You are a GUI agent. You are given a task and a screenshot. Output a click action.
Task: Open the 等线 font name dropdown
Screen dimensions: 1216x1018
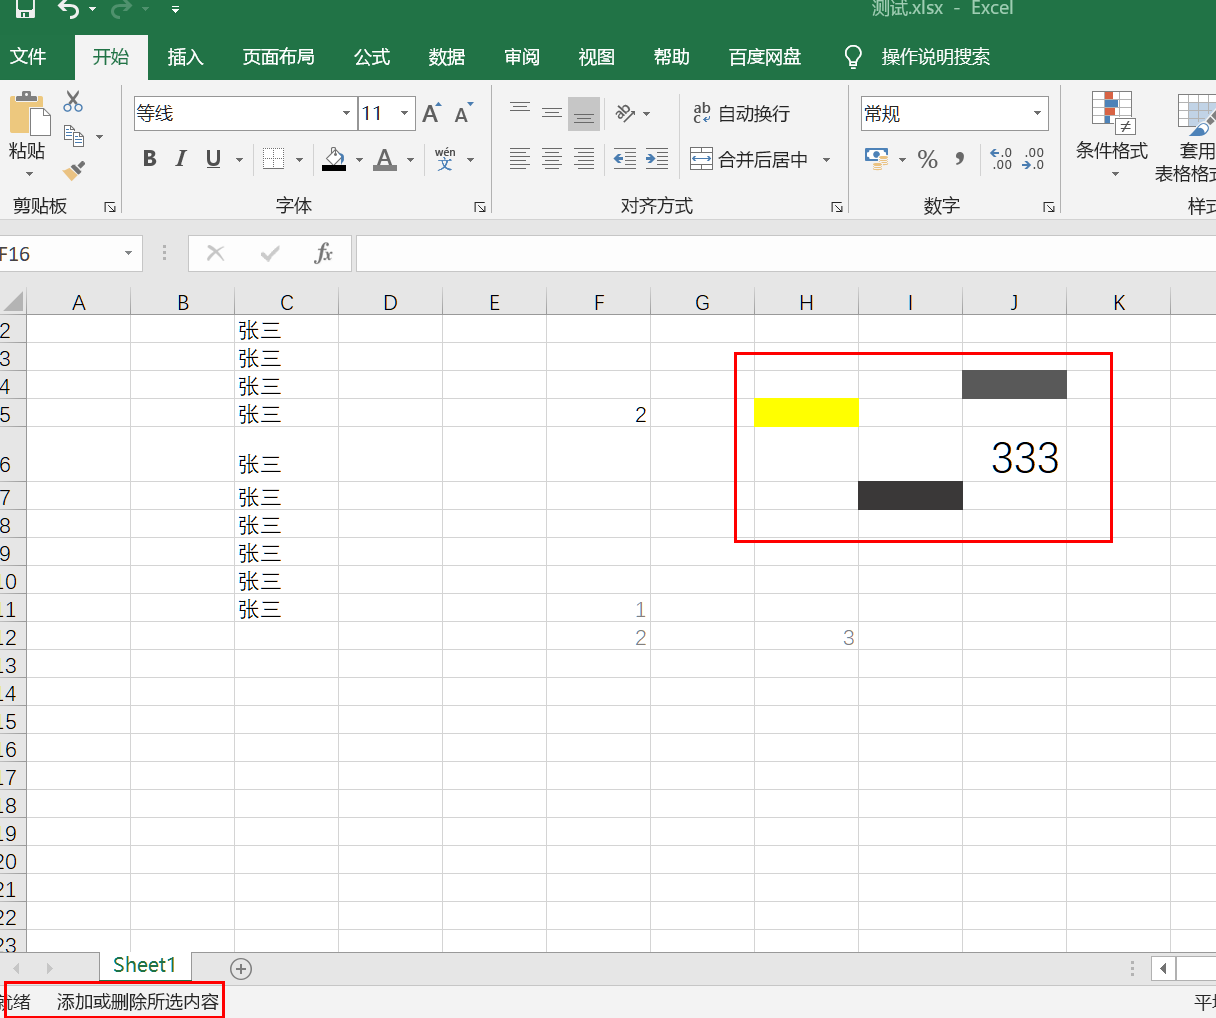click(x=346, y=113)
